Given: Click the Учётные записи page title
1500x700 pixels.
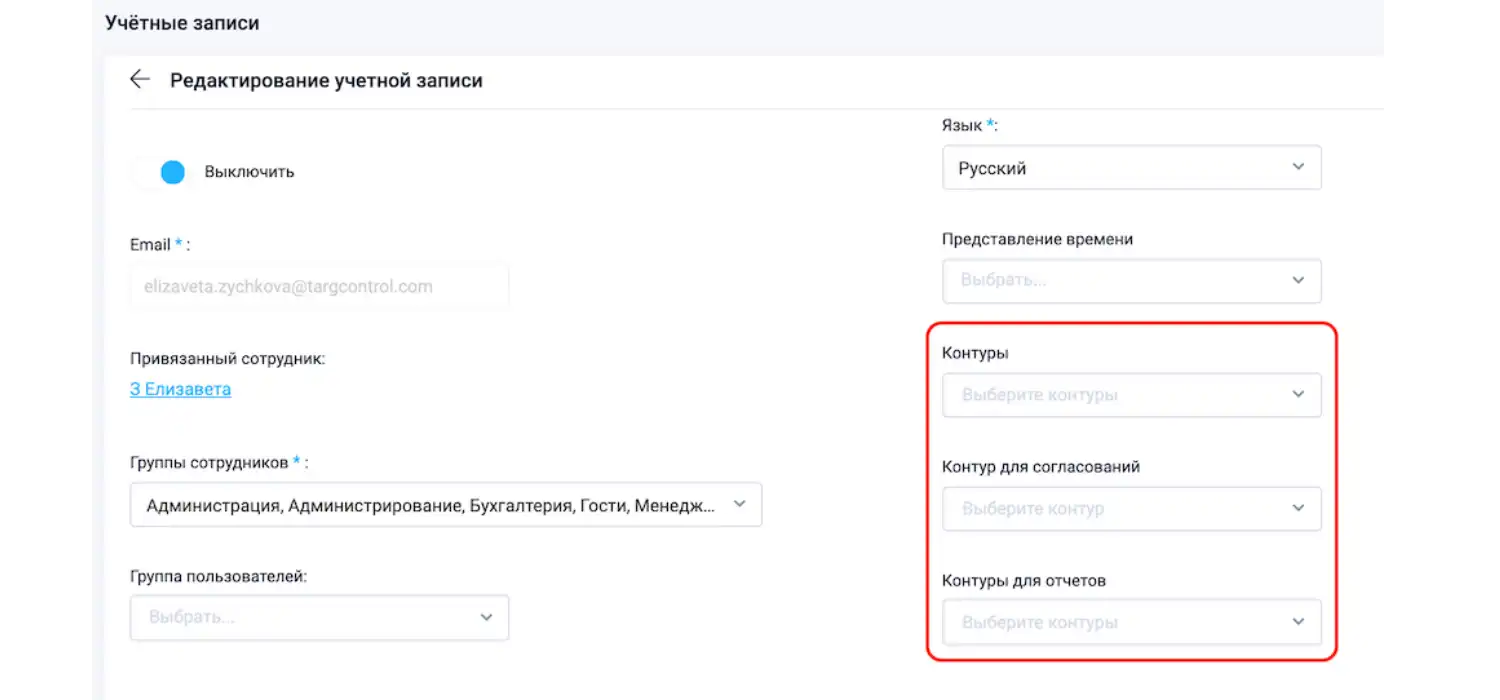Looking at the screenshot, I should tap(182, 22).
